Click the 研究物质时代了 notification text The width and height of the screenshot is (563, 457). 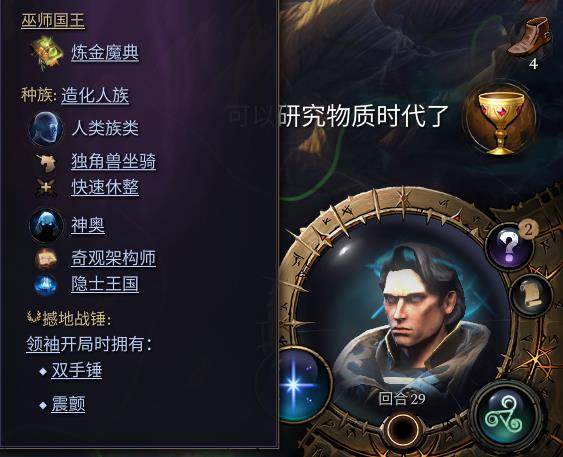click(x=364, y=116)
